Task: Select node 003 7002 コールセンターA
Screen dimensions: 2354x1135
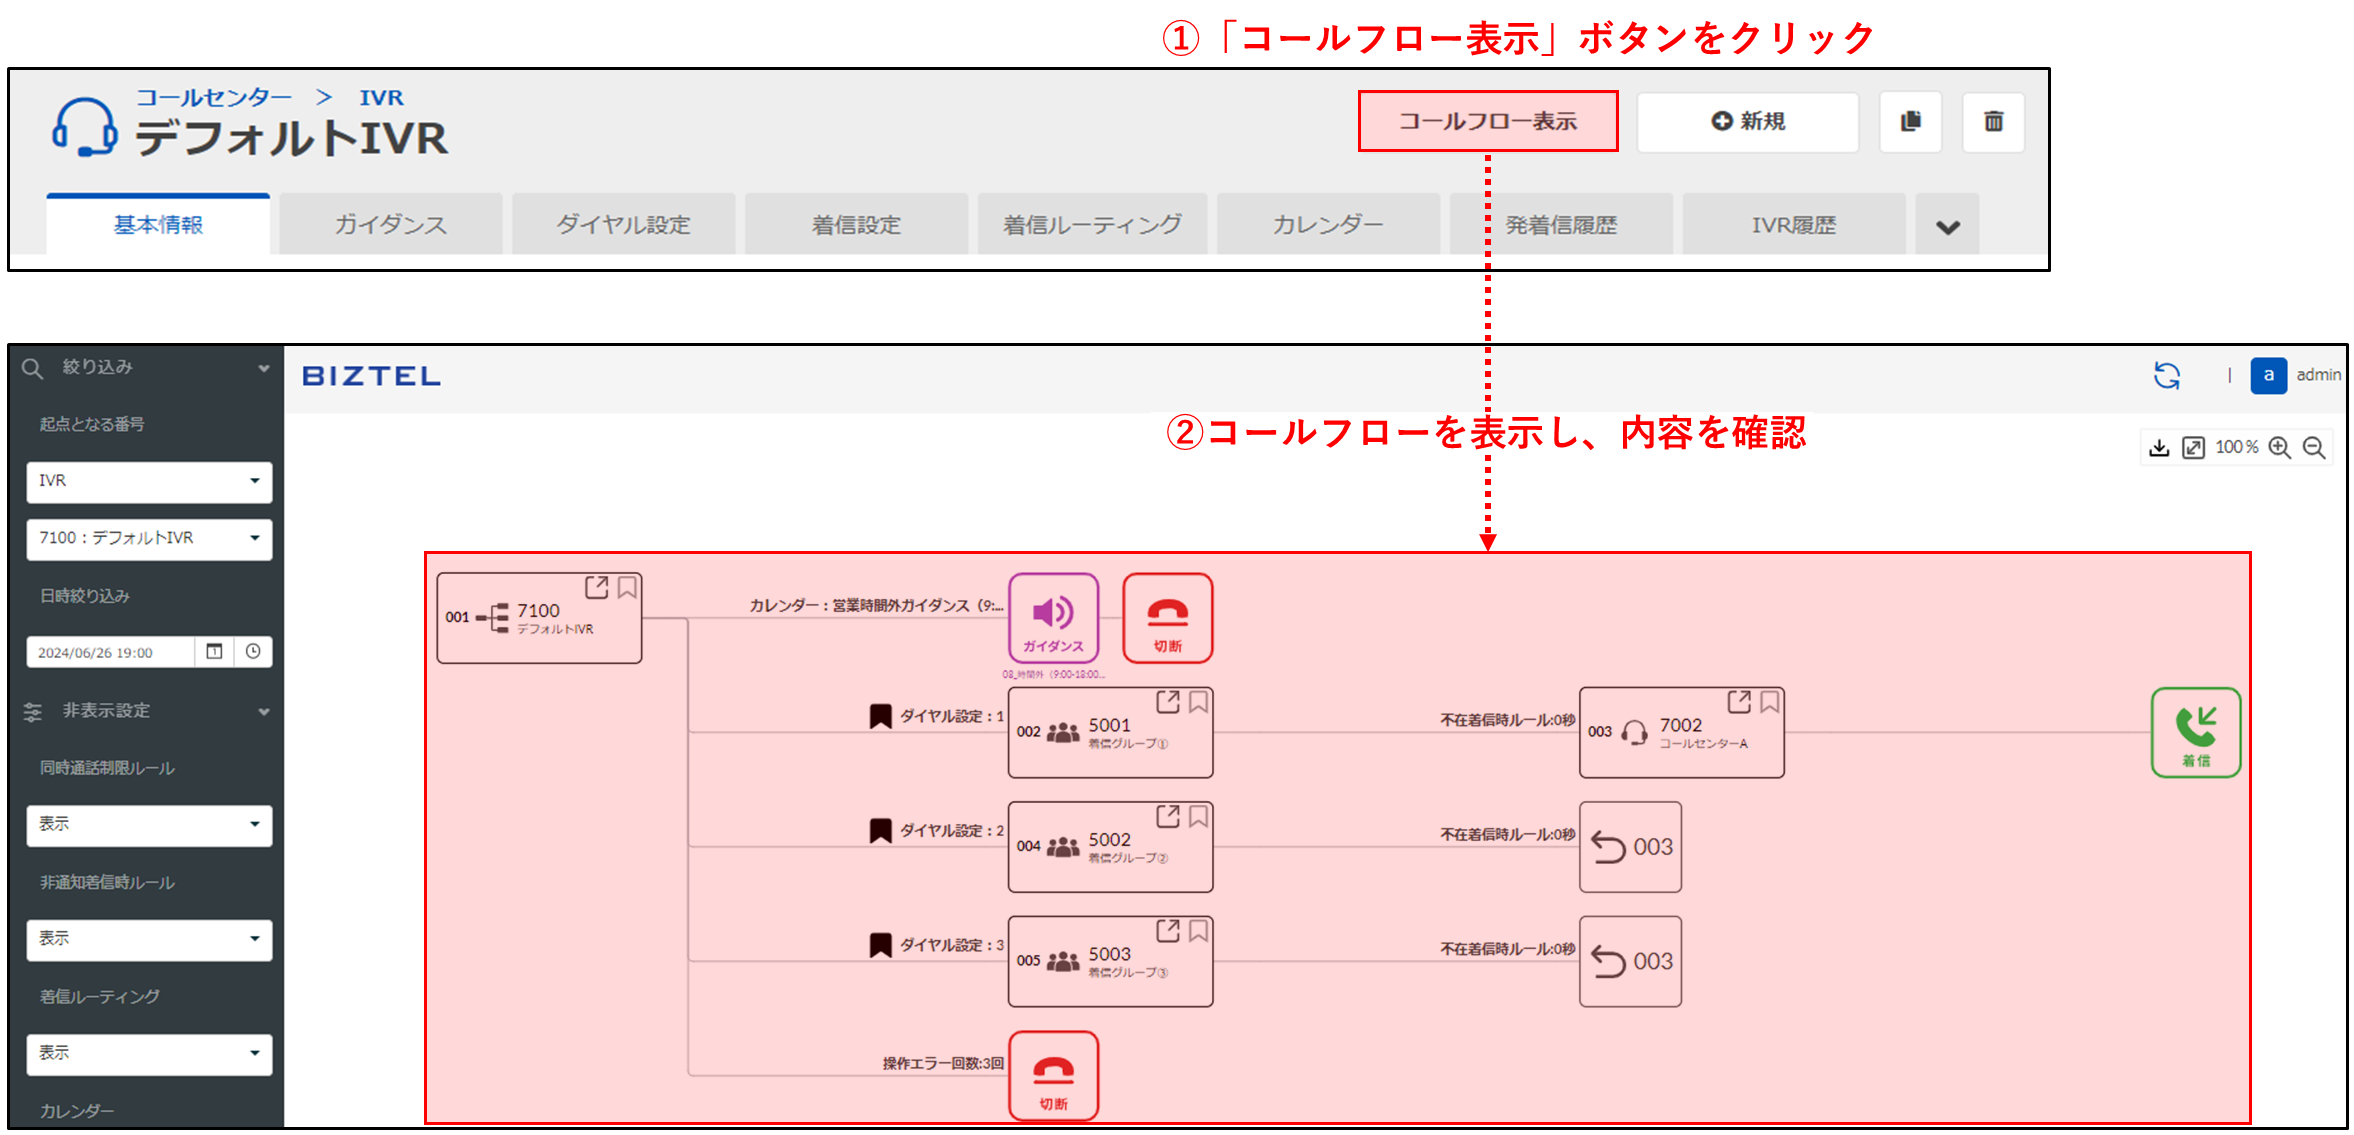Action: click(x=1681, y=733)
